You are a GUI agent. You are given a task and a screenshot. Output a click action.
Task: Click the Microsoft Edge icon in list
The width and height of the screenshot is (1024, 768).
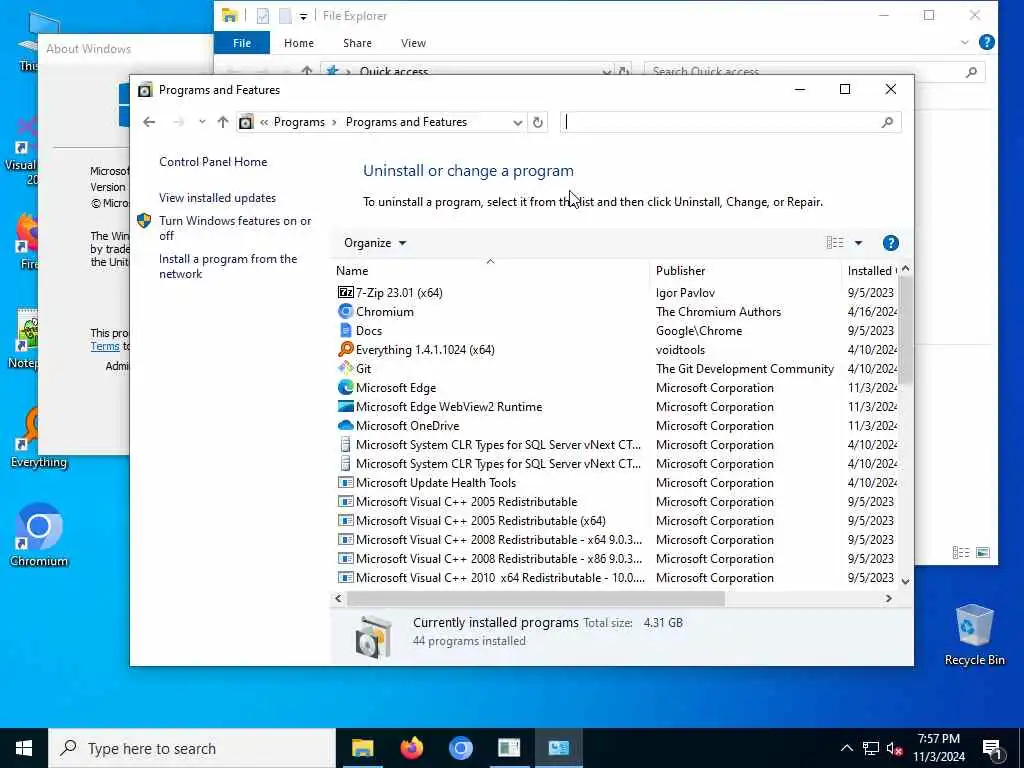pyautogui.click(x=345, y=387)
